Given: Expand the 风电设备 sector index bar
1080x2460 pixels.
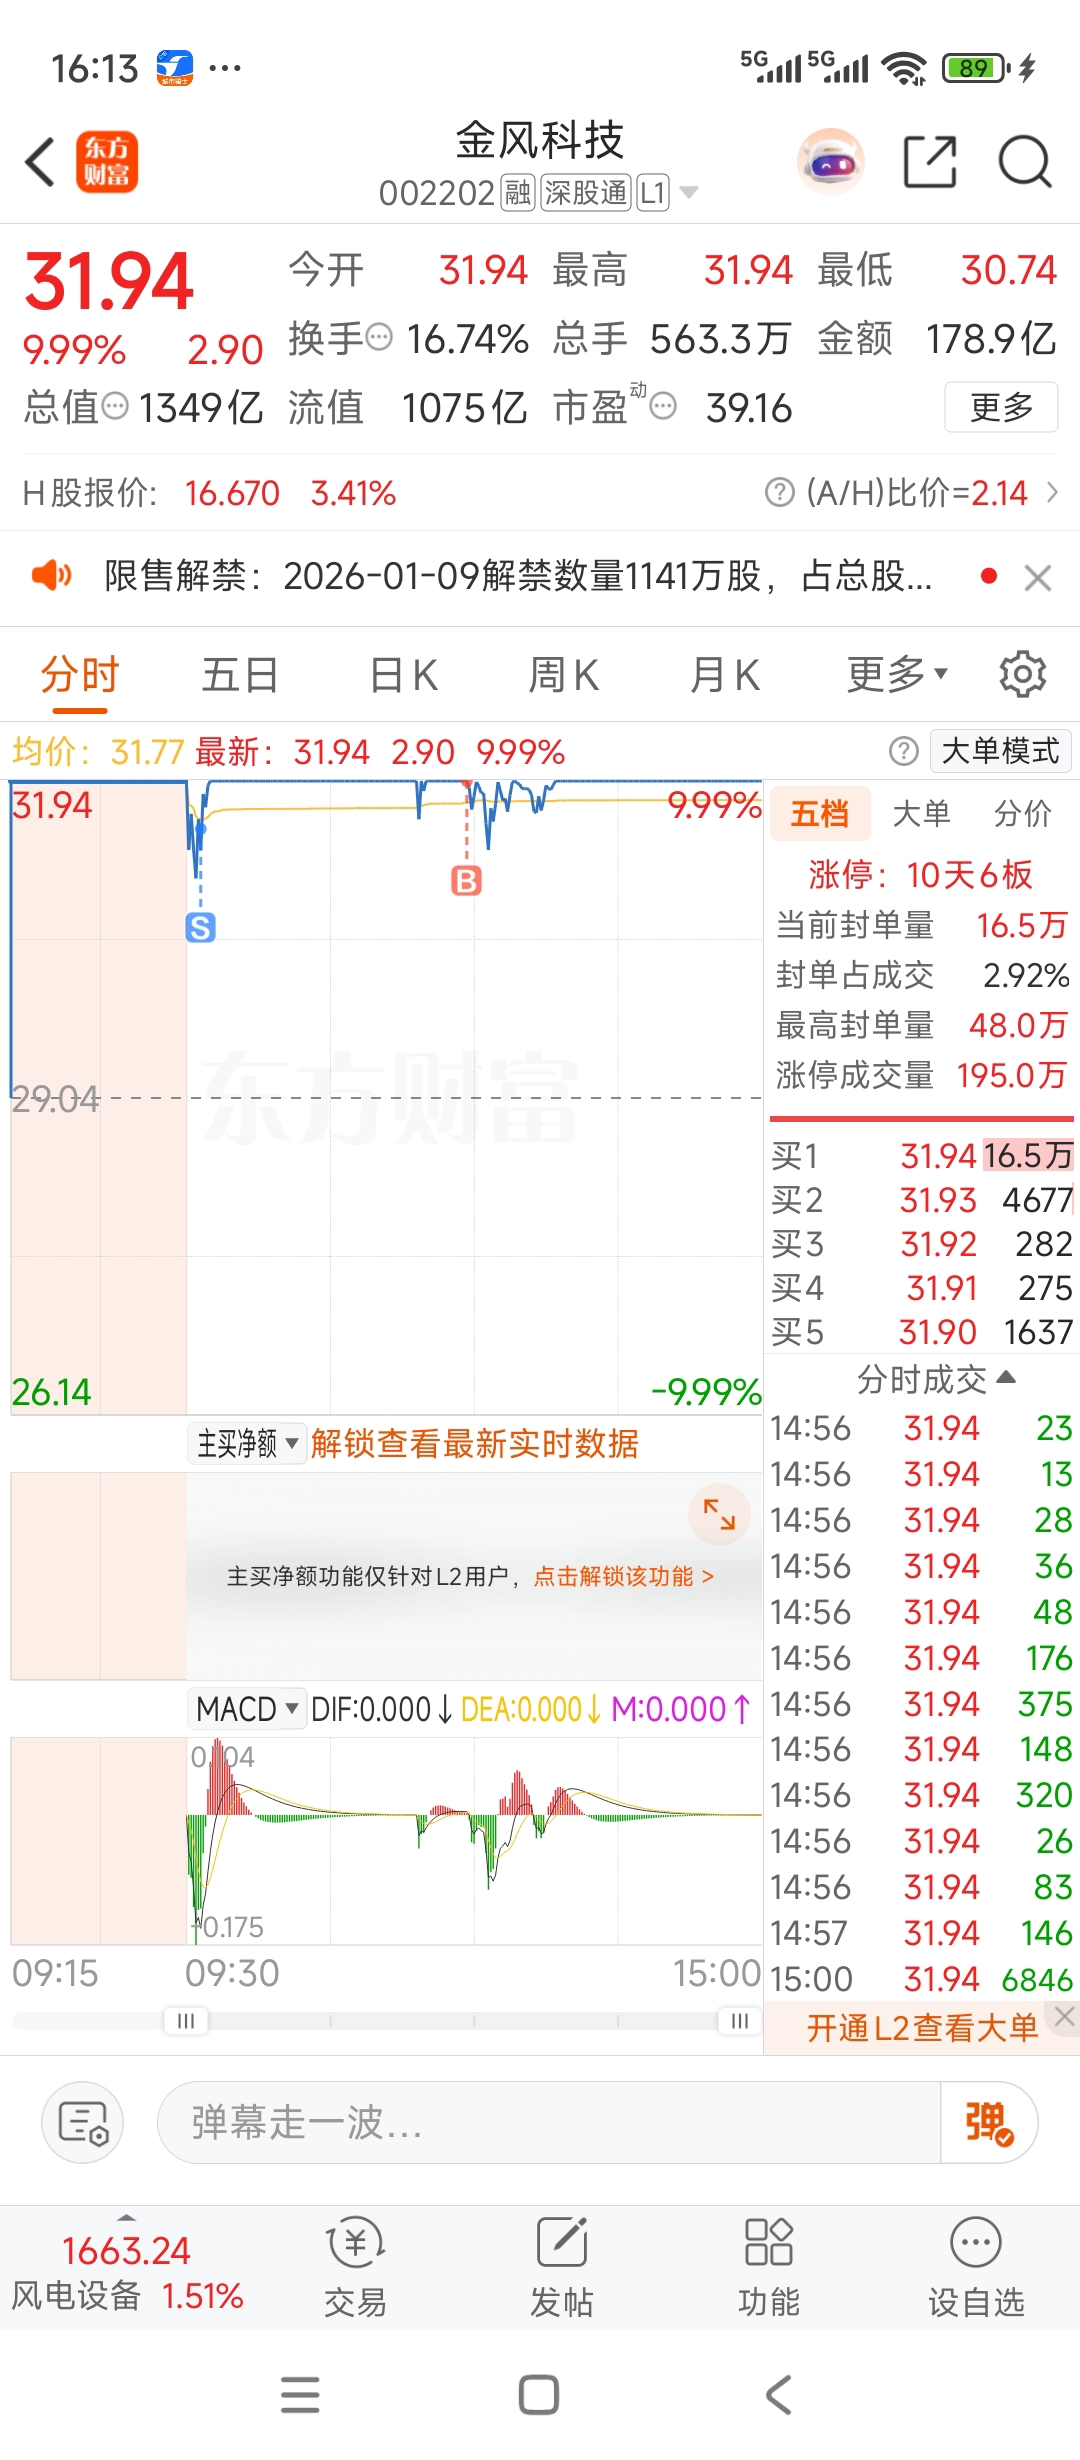Looking at the screenshot, I should click(x=127, y=2268).
